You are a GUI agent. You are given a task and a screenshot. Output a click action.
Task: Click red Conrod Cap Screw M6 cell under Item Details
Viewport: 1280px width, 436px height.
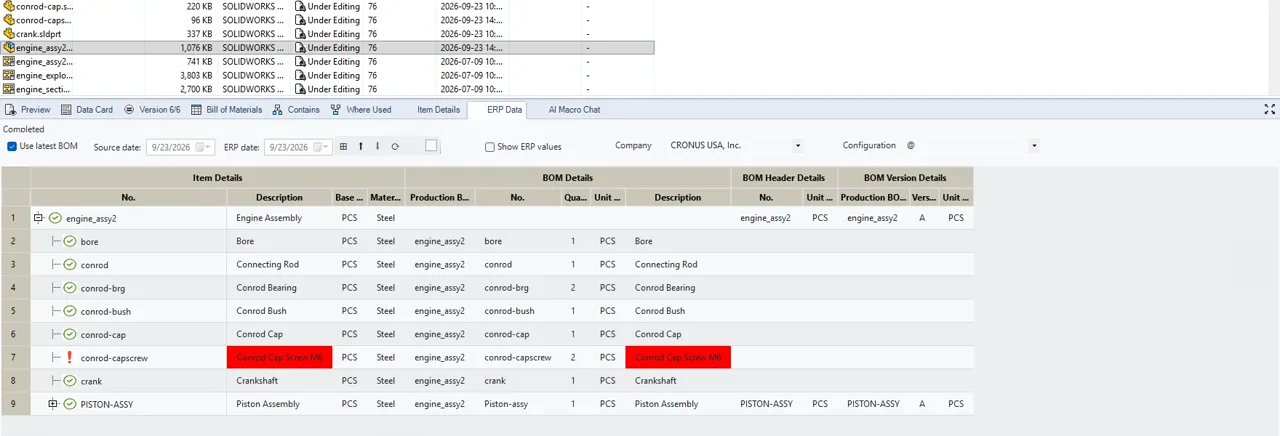(x=279, y=357)
